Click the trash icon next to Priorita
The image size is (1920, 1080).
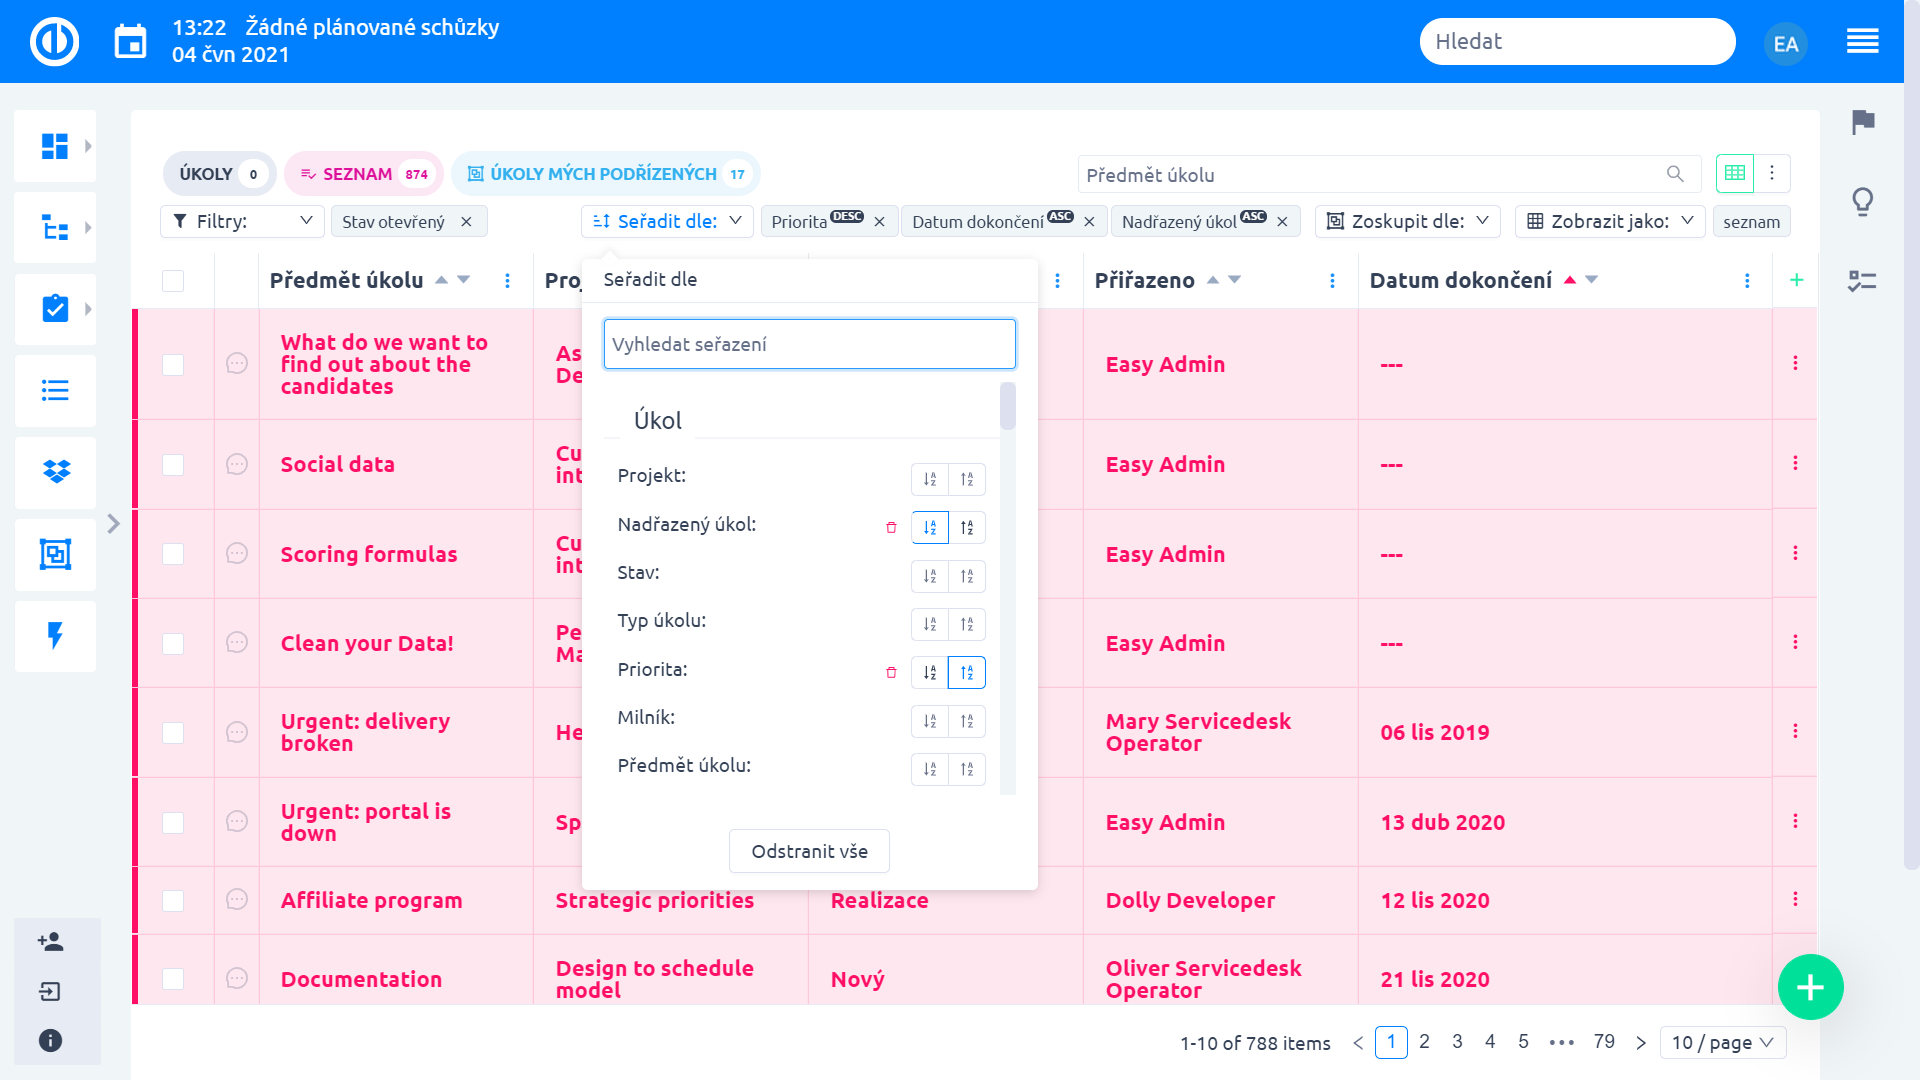click(x=891, y=673)
